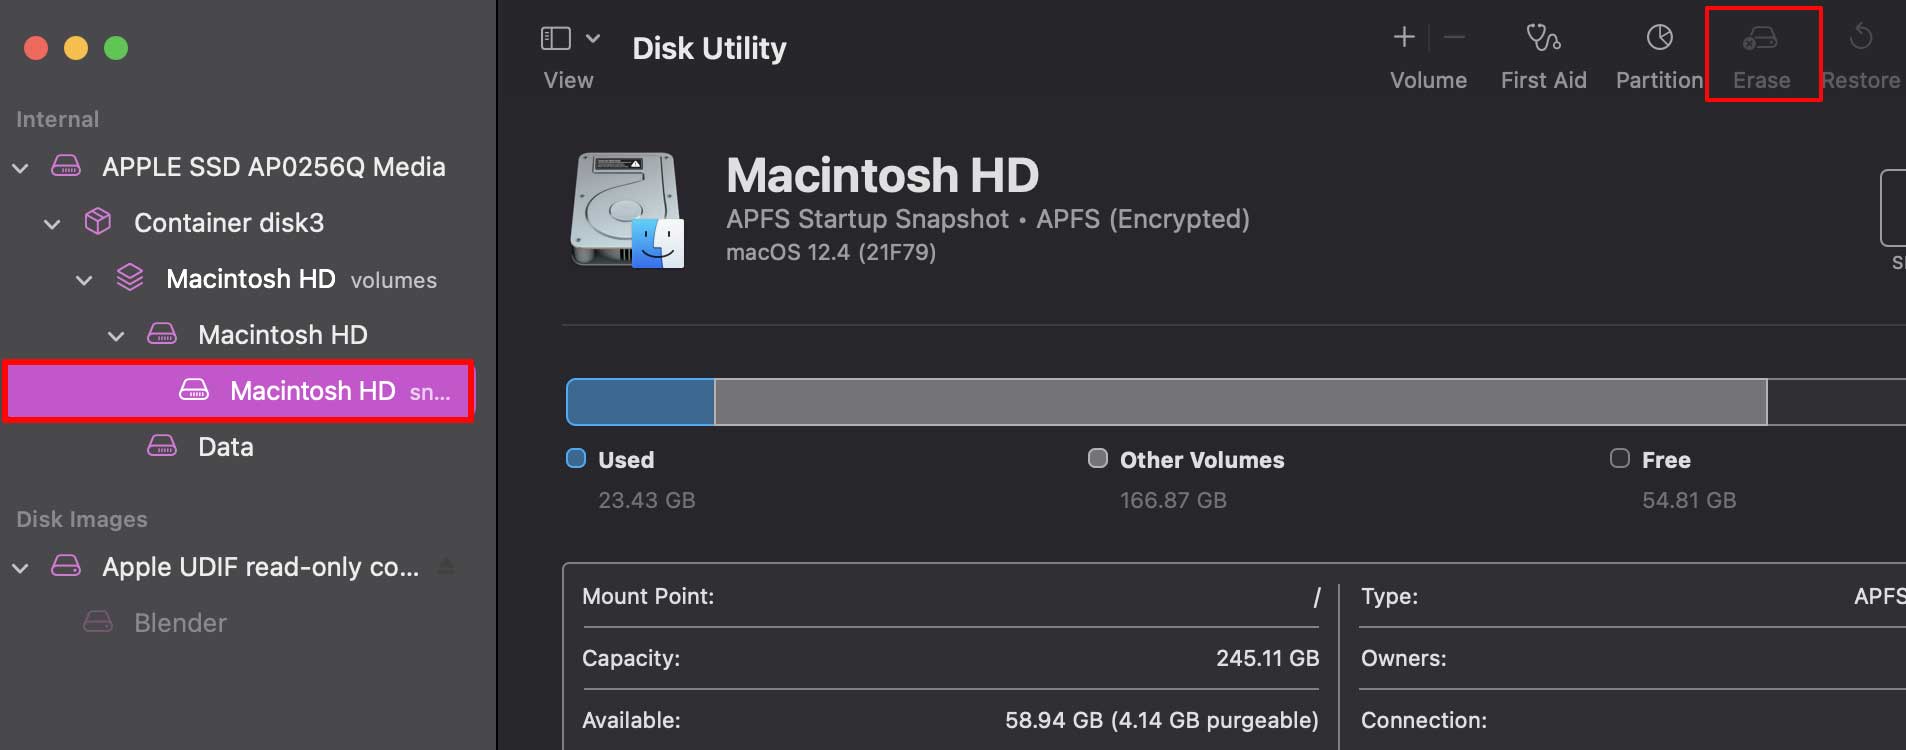Click the Data volume drive icon

(x=162, y=445)
